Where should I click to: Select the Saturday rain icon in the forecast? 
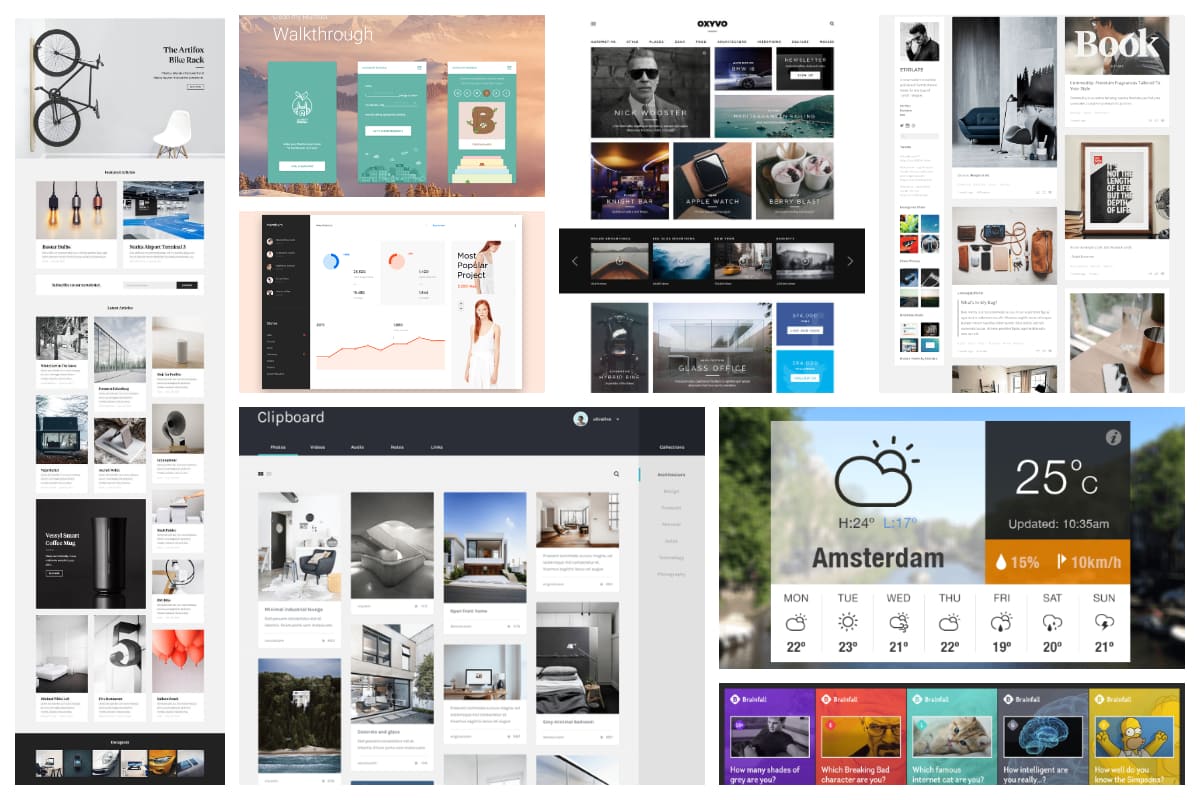click(x=1051, y=623)
